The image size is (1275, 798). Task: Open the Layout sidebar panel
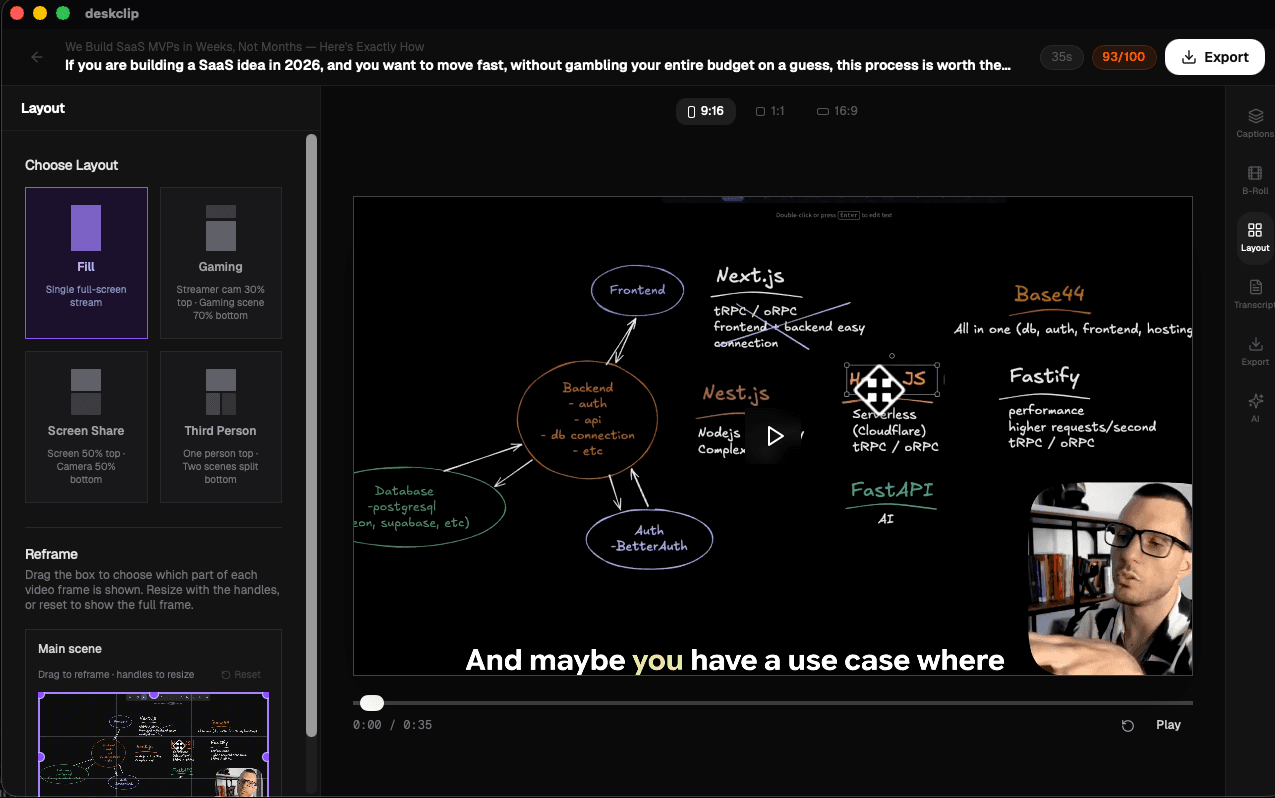click(1255, 237)
